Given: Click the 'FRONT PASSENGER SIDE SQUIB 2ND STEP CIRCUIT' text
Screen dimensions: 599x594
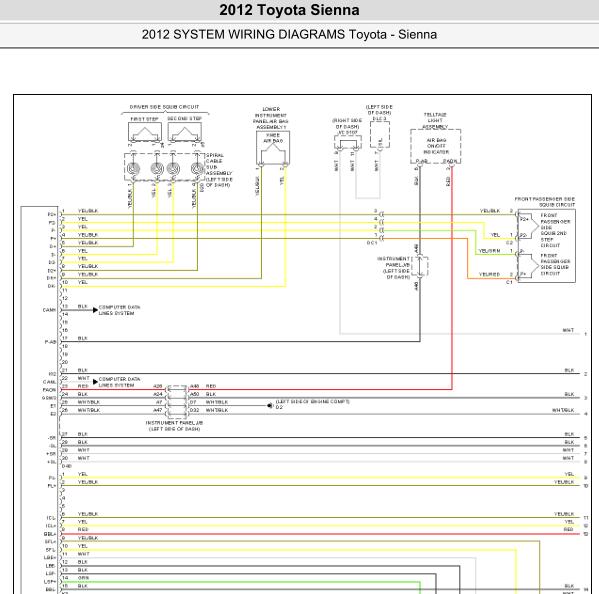Looking at the screenshot, I should 555,230.
